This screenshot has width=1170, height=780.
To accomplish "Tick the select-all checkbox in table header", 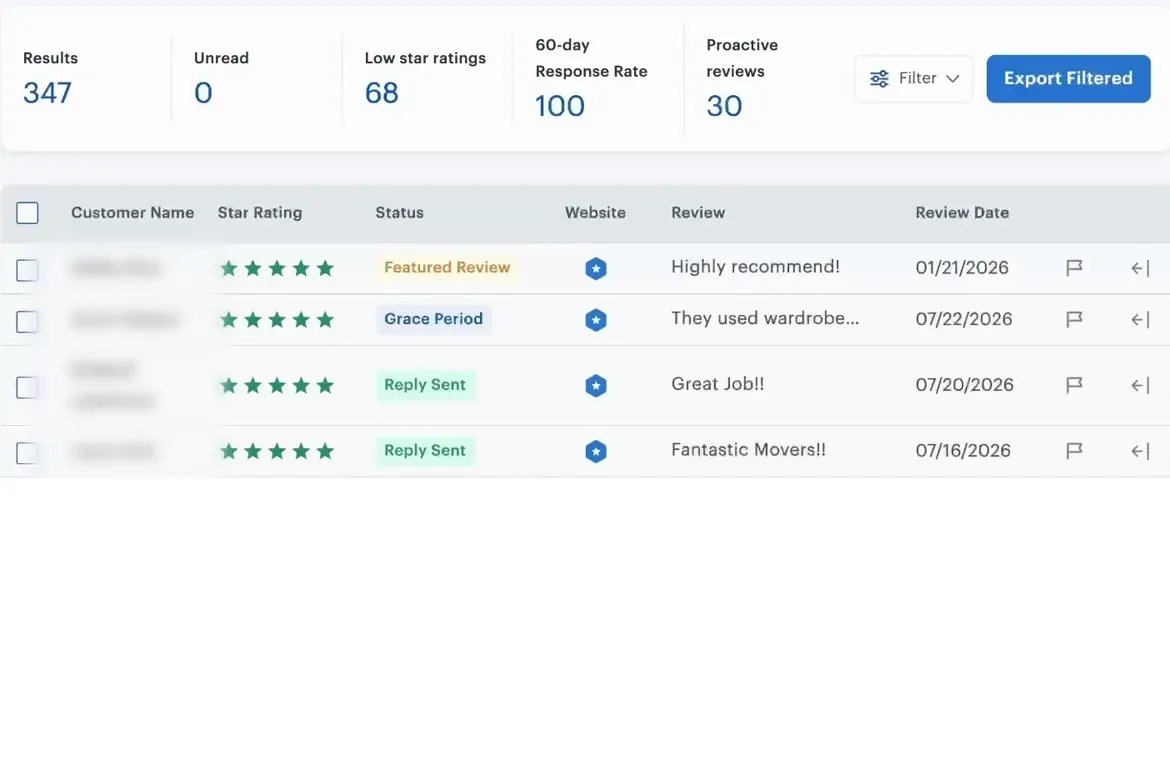I will [28, 213].
